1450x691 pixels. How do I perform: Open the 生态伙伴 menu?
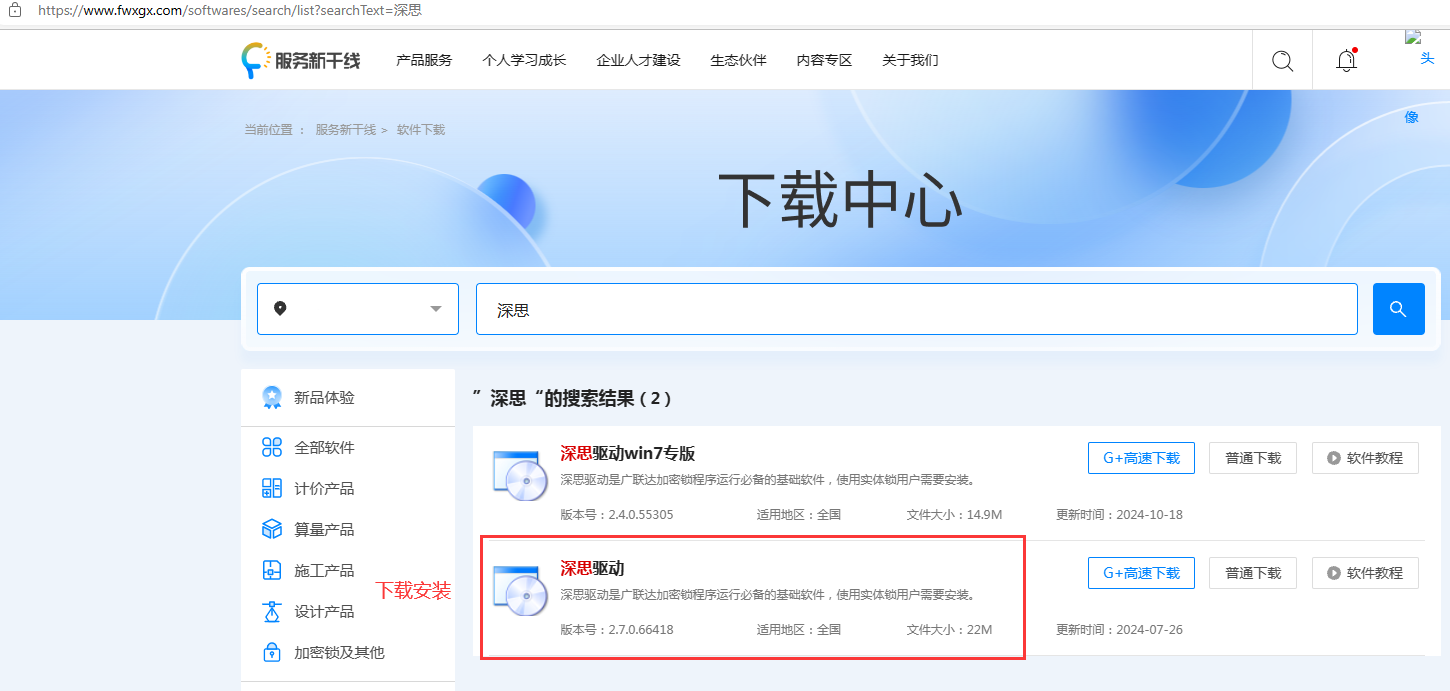738,60
